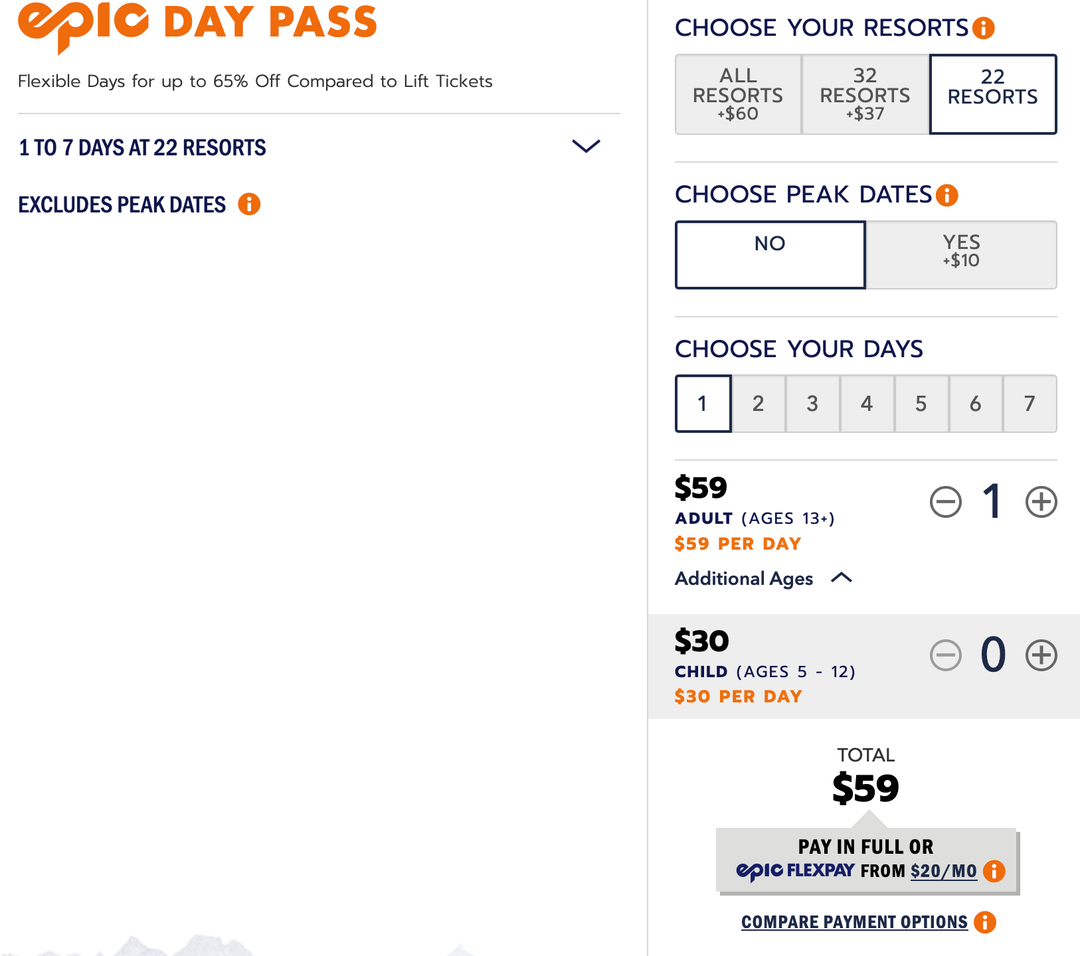
Task: Click the plus icon to add a child
Action: [x=1041, y=655]
